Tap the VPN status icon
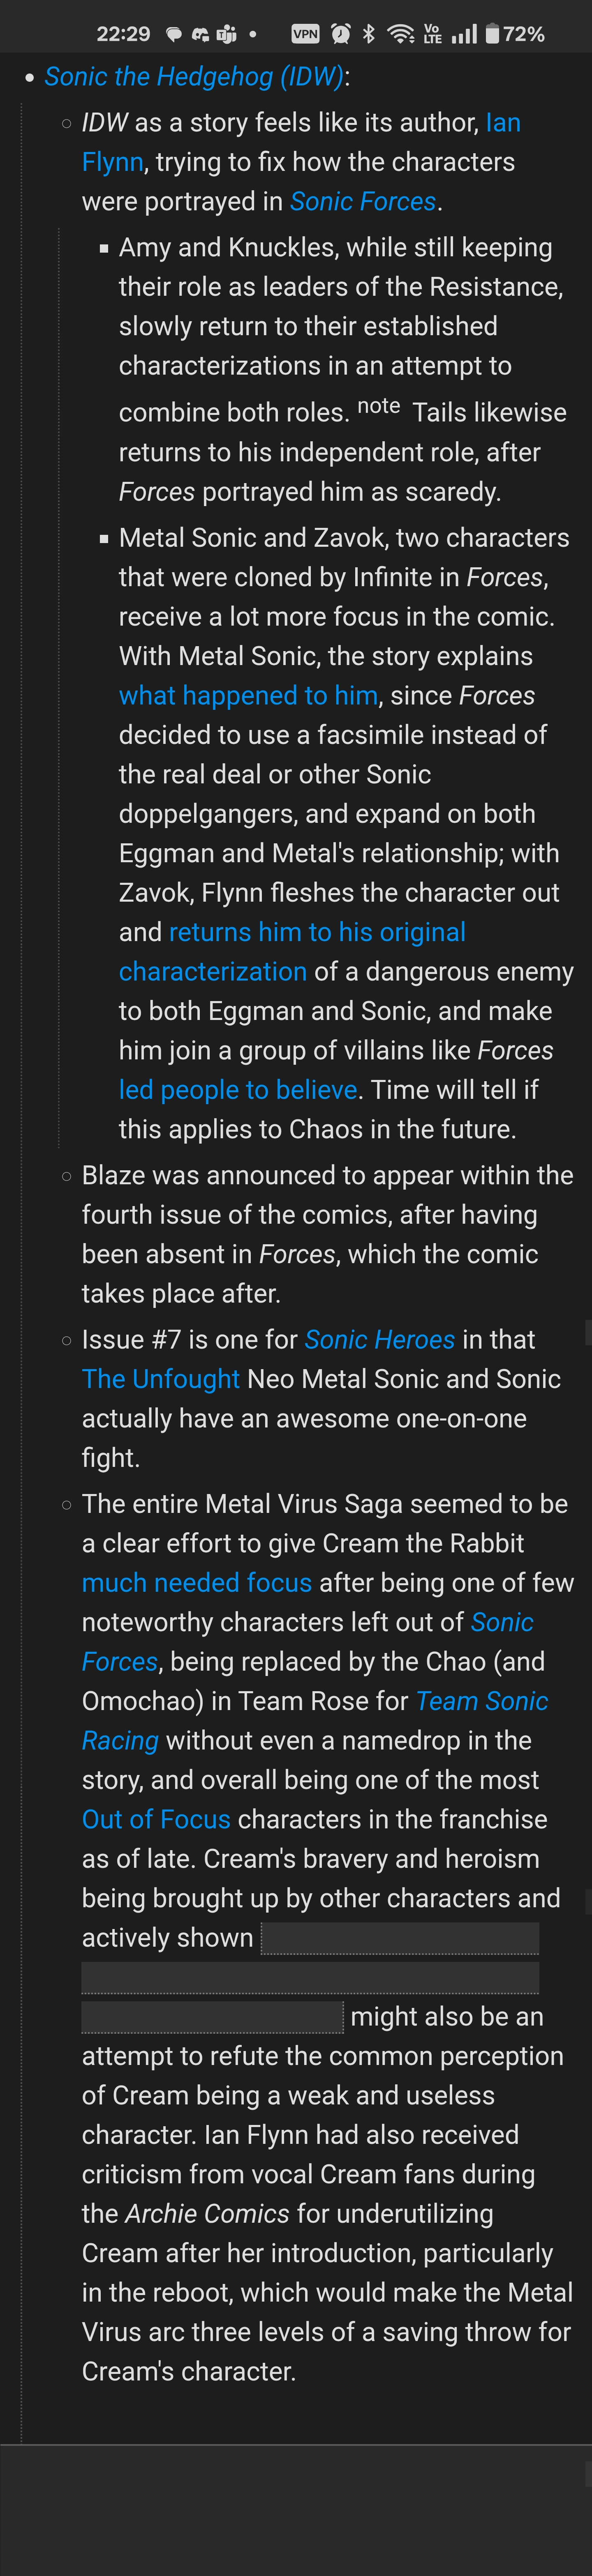592x2576 pixels. [x=305, y=34]
